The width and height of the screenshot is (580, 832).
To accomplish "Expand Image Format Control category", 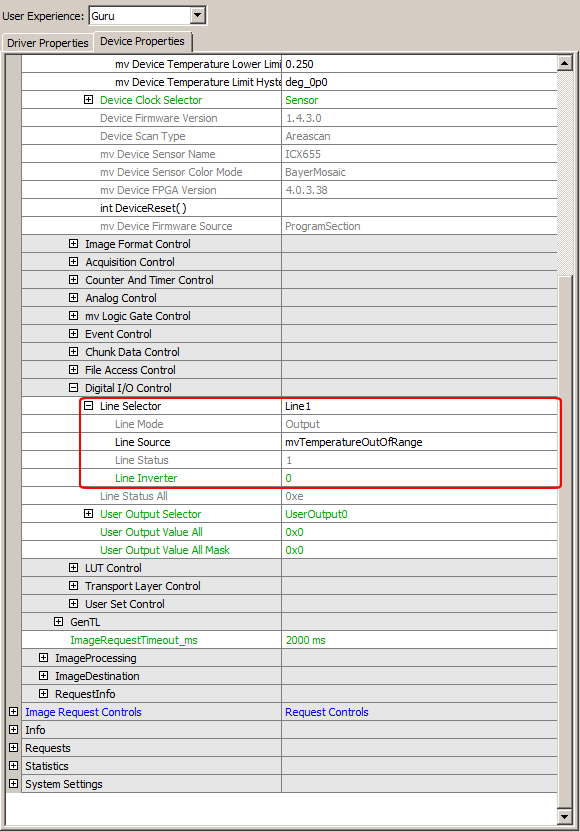I will 74,244.
